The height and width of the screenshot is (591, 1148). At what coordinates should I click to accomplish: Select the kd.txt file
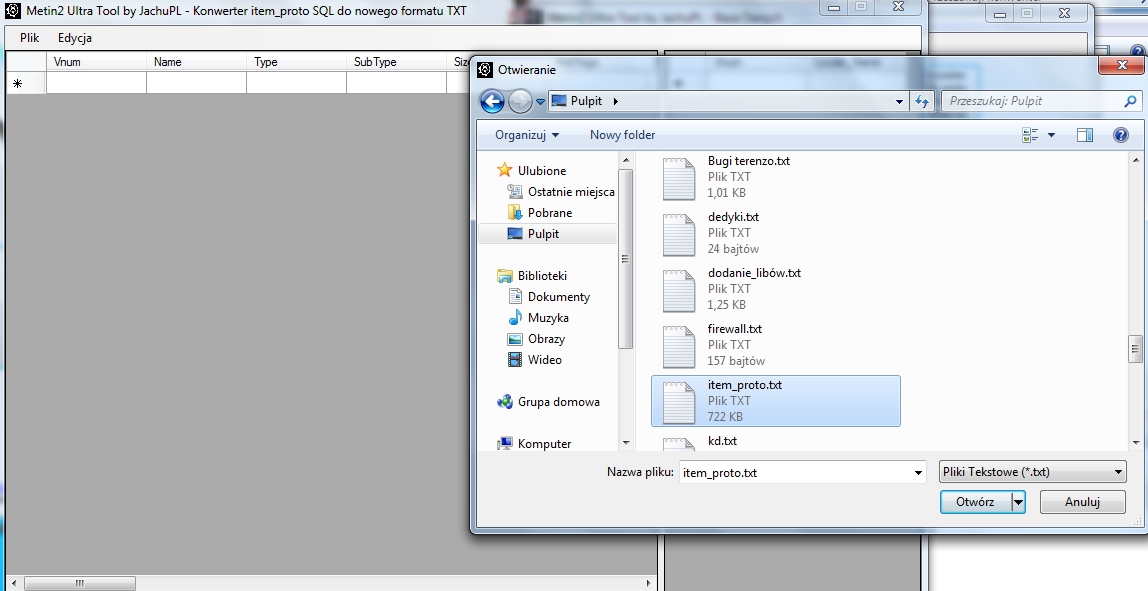(x=722, y=441)
